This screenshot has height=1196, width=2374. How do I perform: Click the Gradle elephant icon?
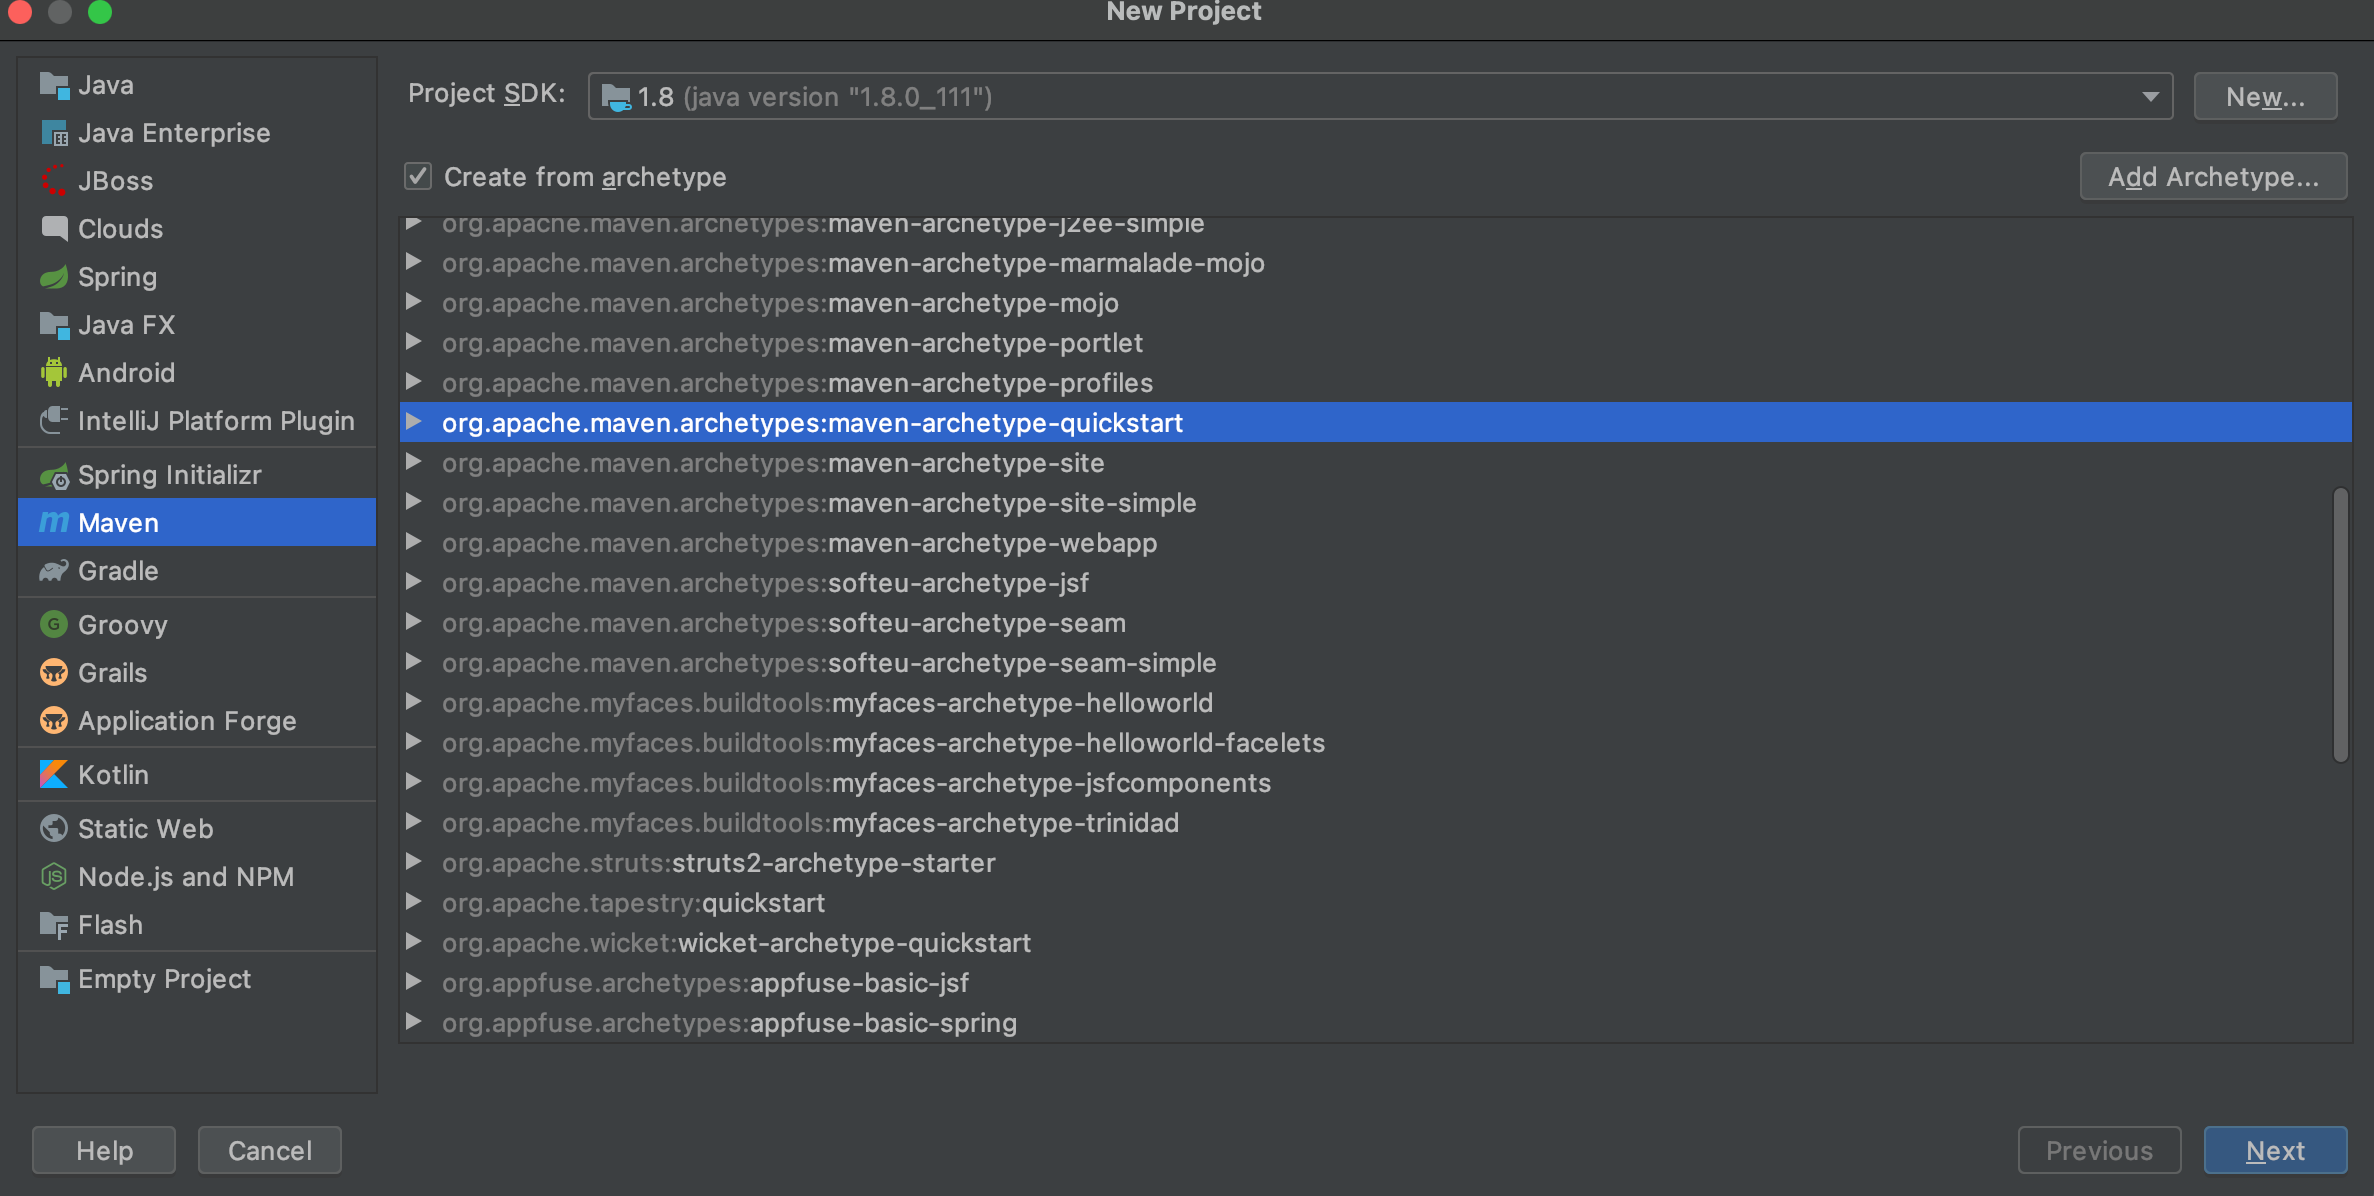coord(53,571)
